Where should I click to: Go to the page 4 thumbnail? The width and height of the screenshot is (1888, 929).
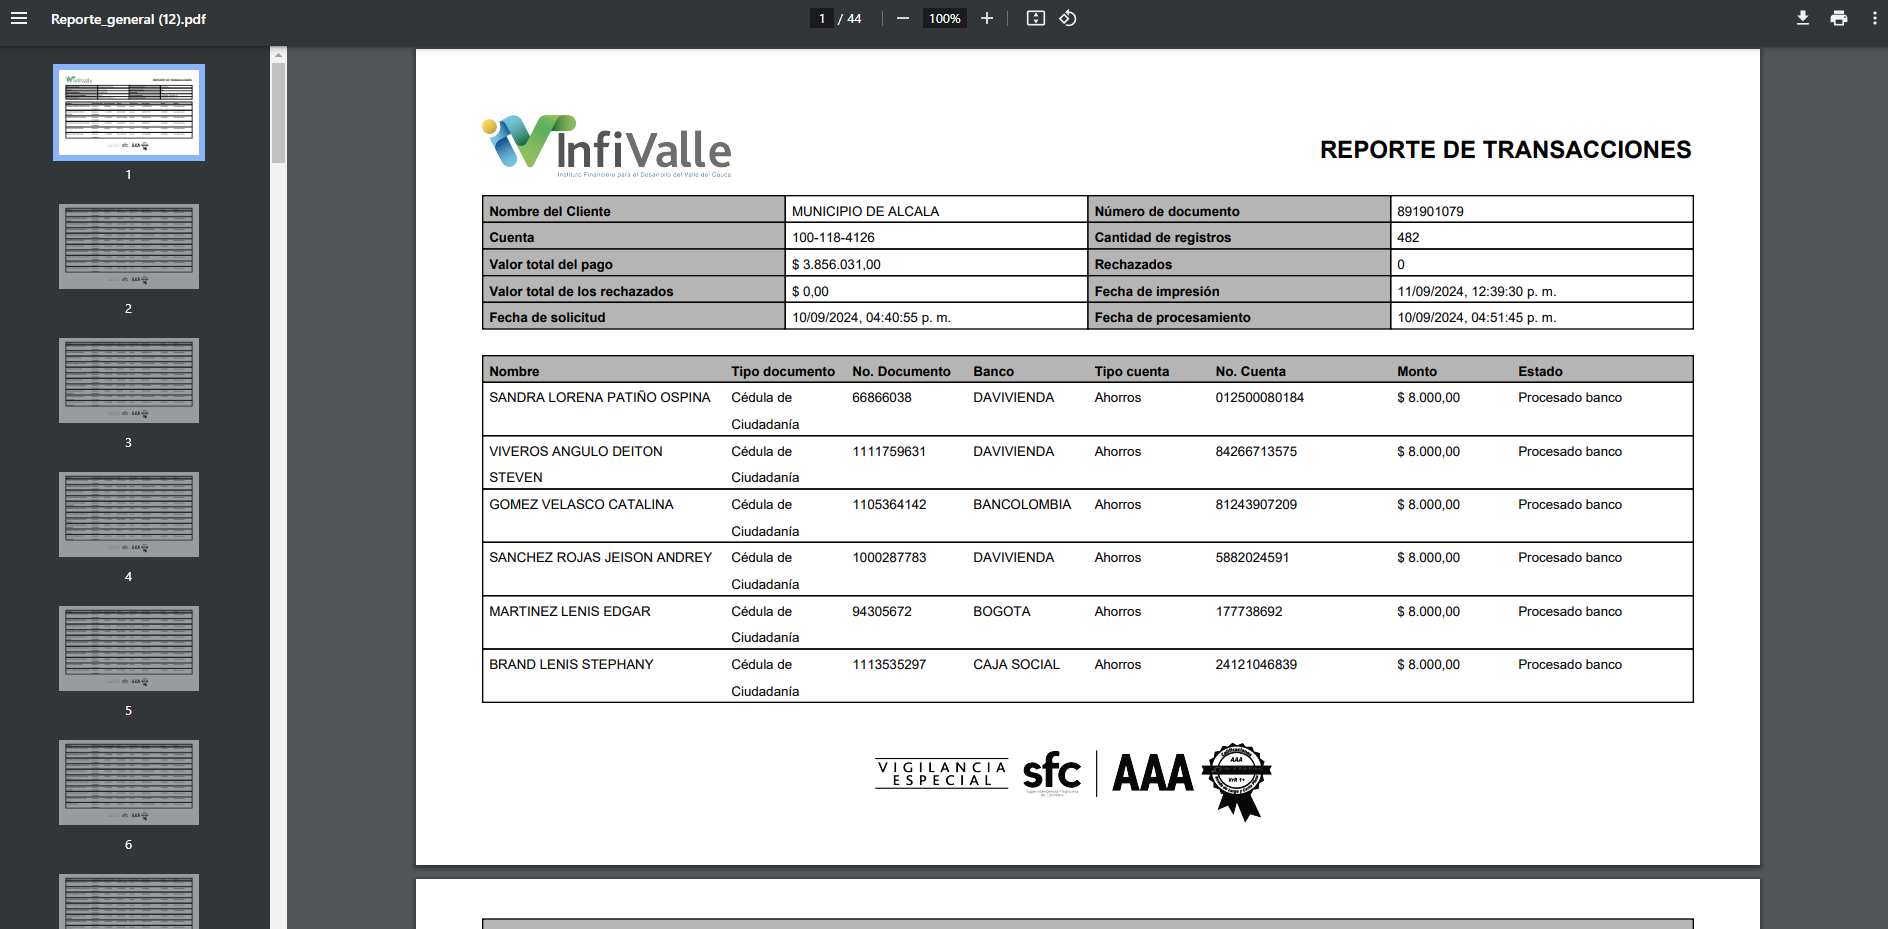pyautogui.click(x=129, y=514)
